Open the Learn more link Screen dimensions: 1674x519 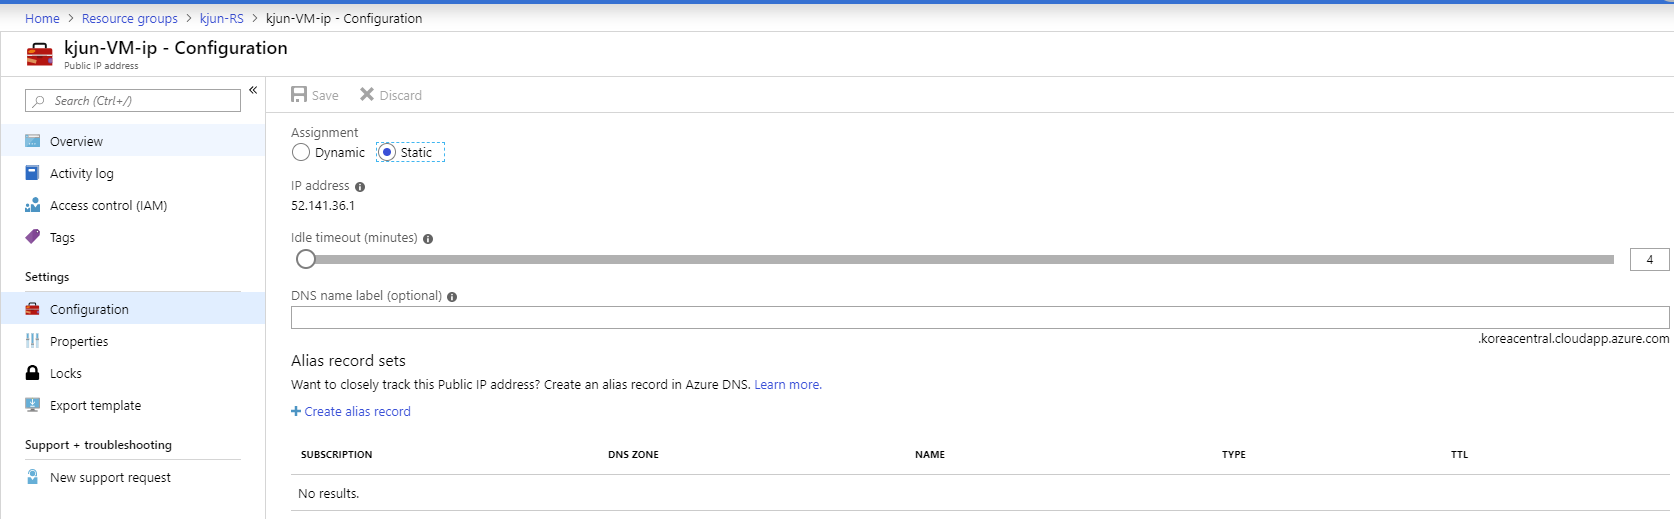tap(788, 384)
